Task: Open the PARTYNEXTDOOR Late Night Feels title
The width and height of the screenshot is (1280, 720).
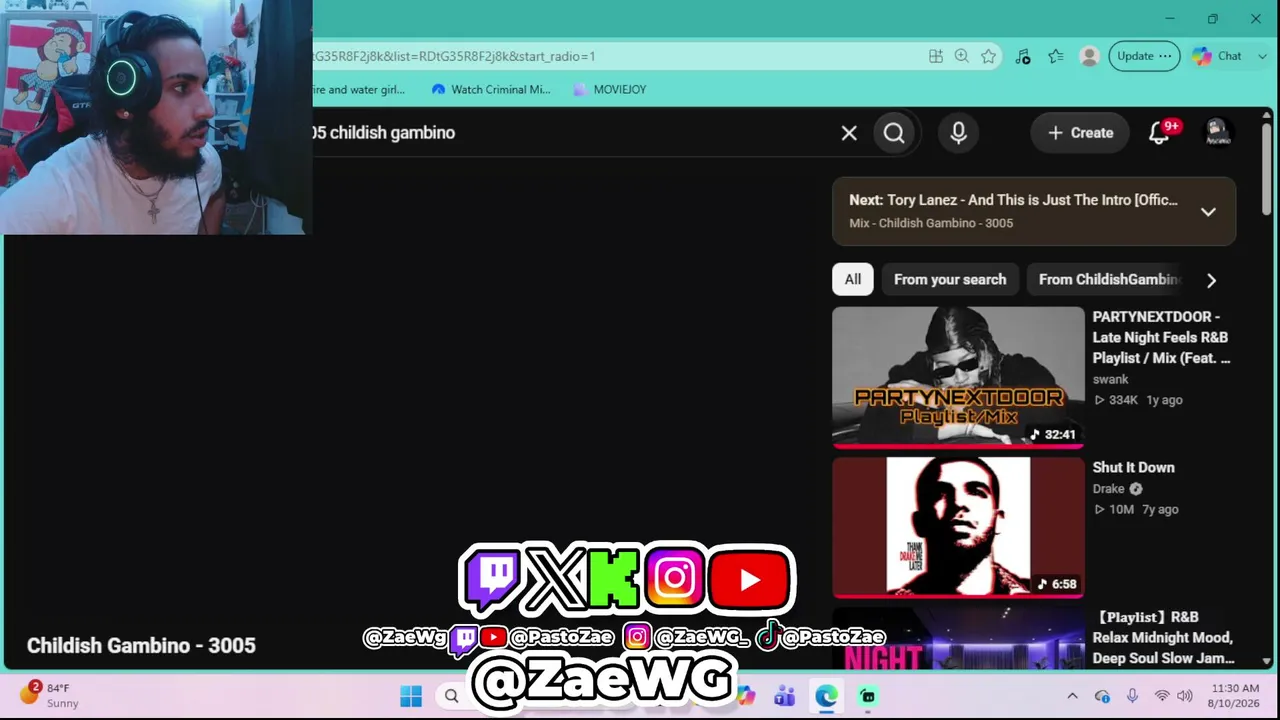Action: click(1162, 337)
